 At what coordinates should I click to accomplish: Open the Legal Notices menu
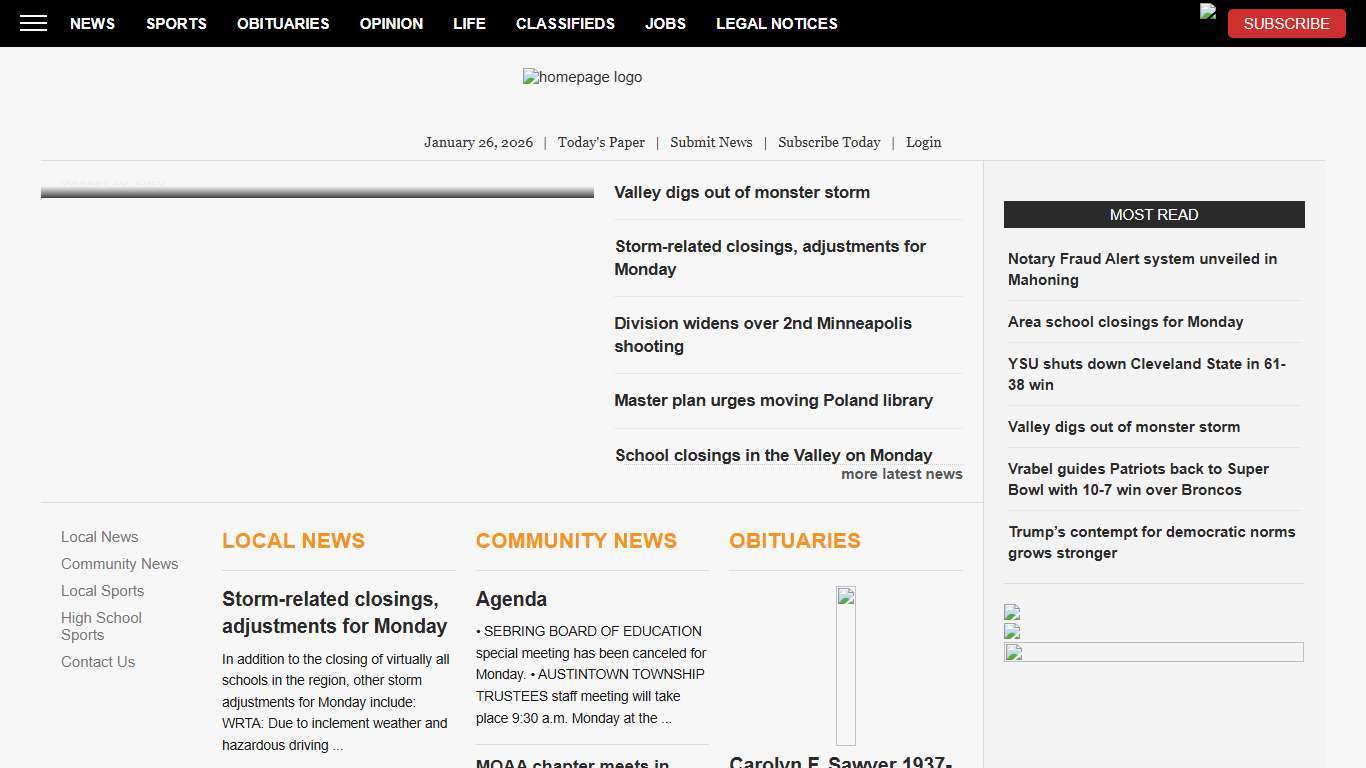(776, 23)
